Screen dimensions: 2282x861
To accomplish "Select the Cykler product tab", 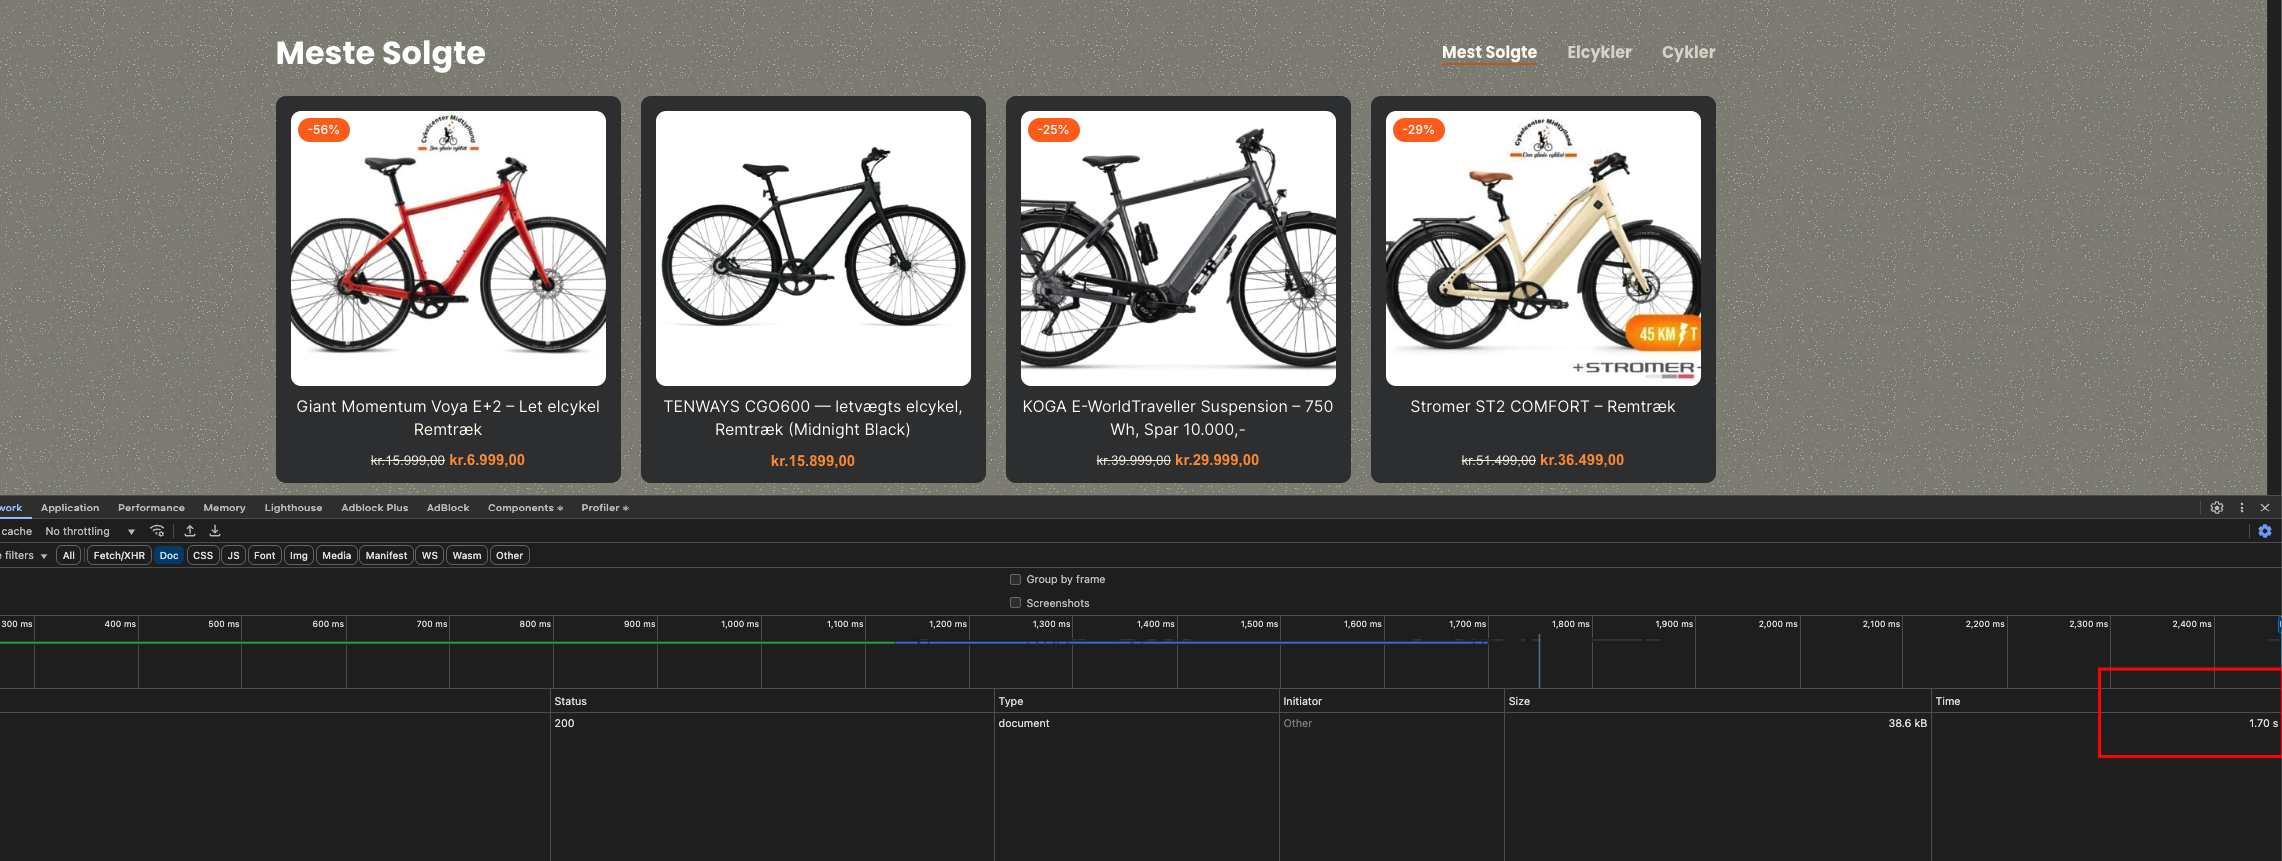I will 1688,52.
